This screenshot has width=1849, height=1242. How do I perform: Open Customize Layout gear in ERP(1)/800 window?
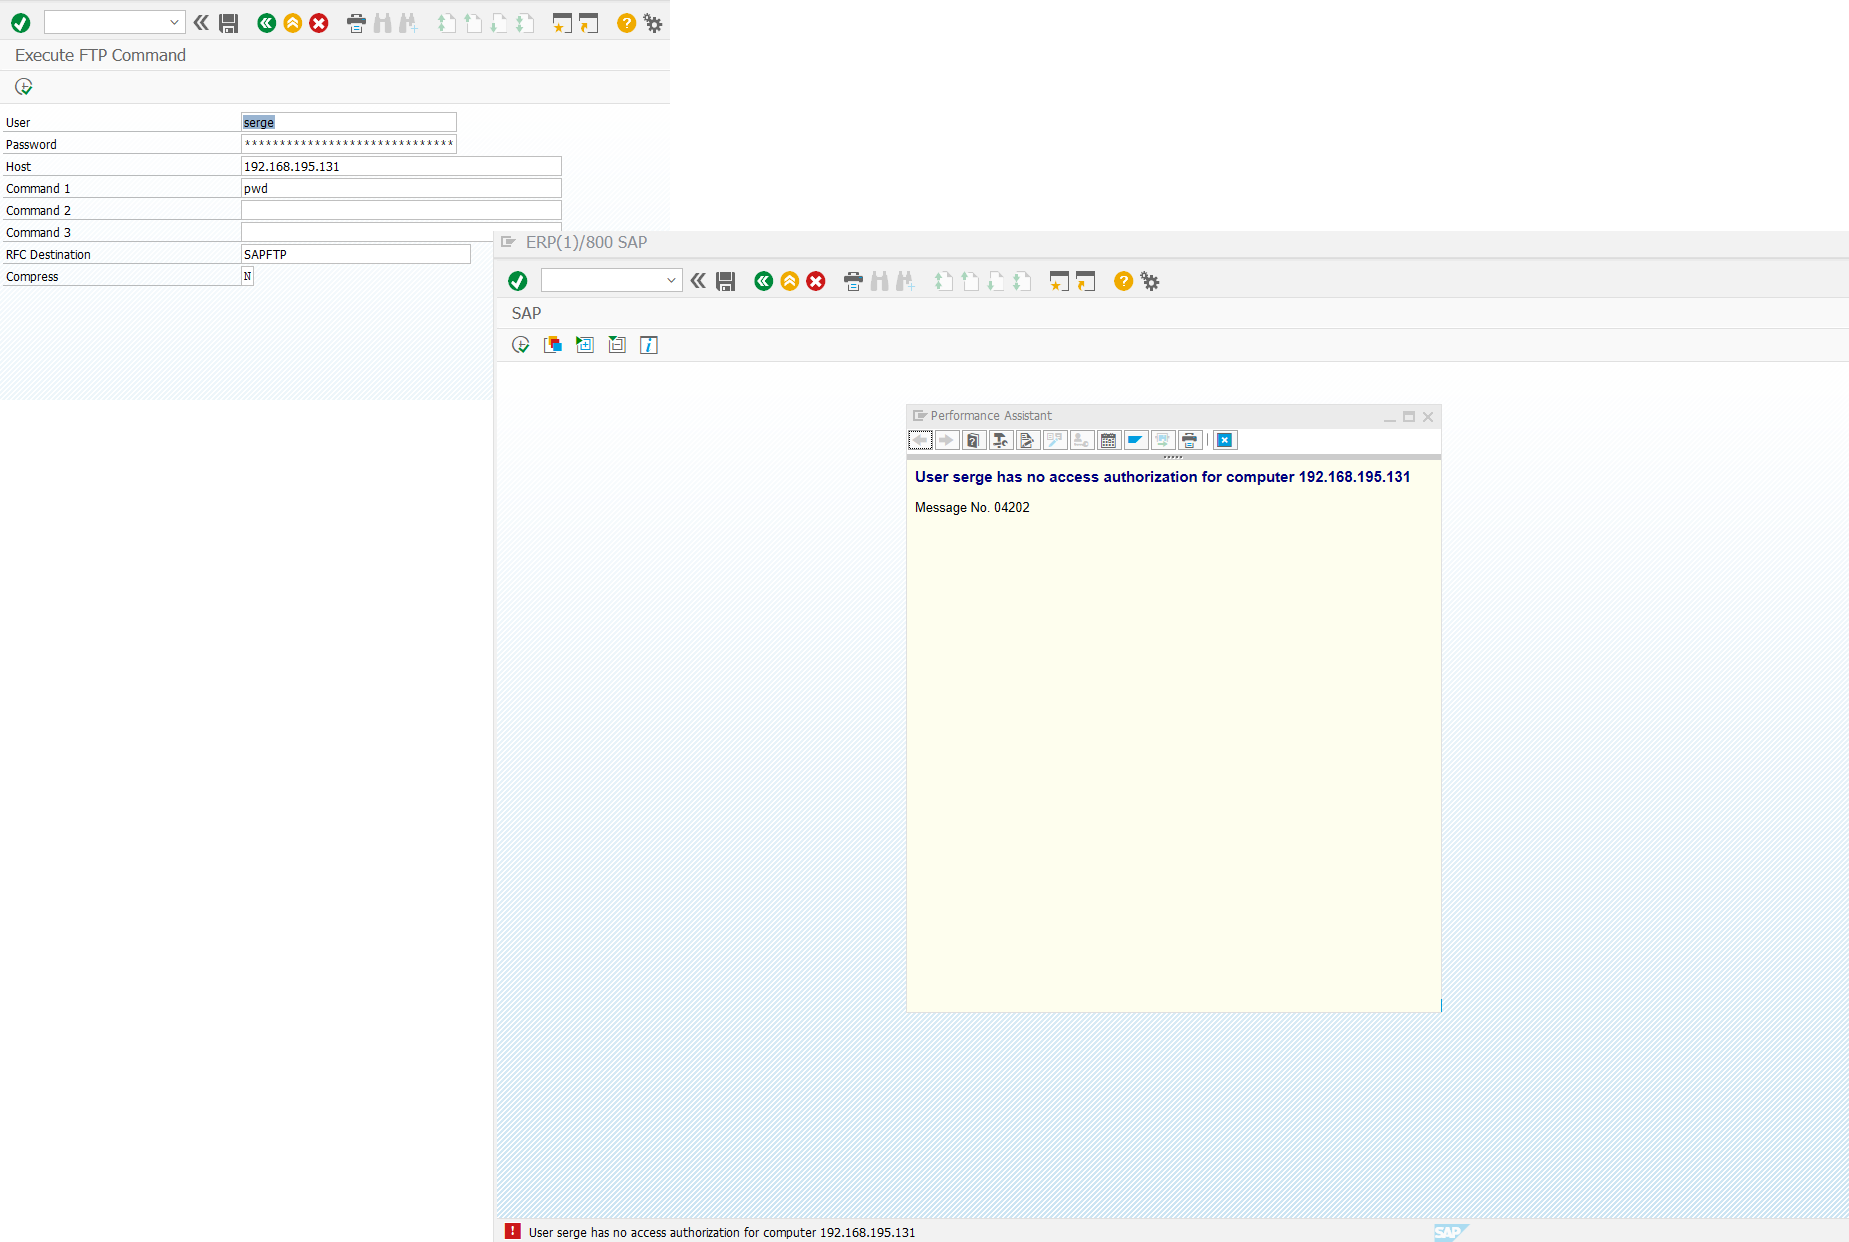(x=1150, y=282)
